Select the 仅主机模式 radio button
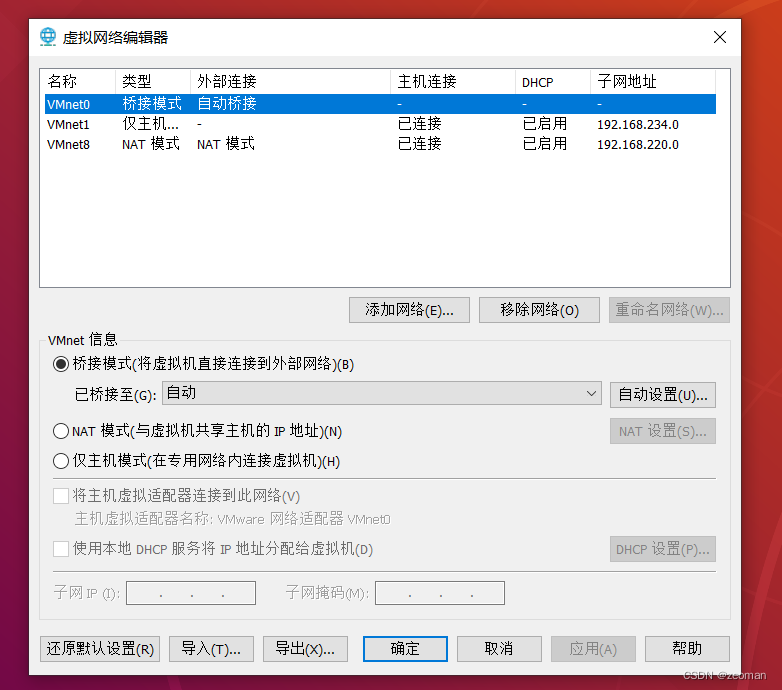This screenshot has height=690, width=782. pyautogui.click(x=61, y=461)
